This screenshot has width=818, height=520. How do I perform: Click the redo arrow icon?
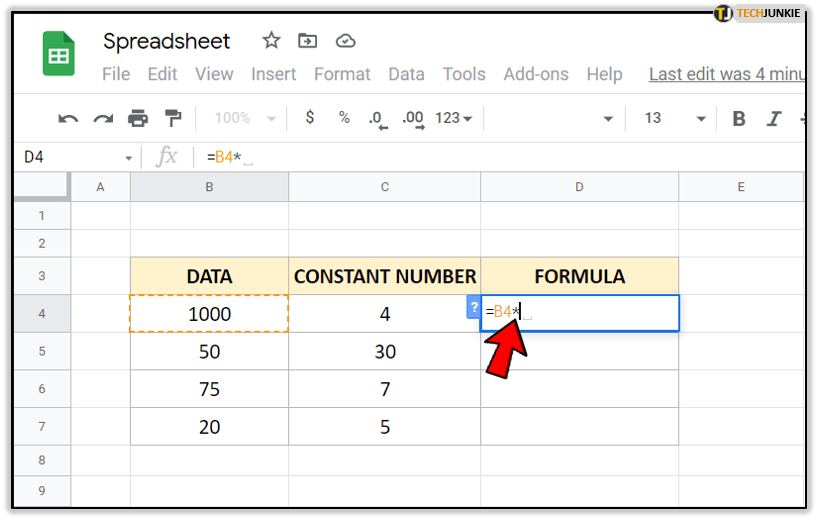(103, 119)
